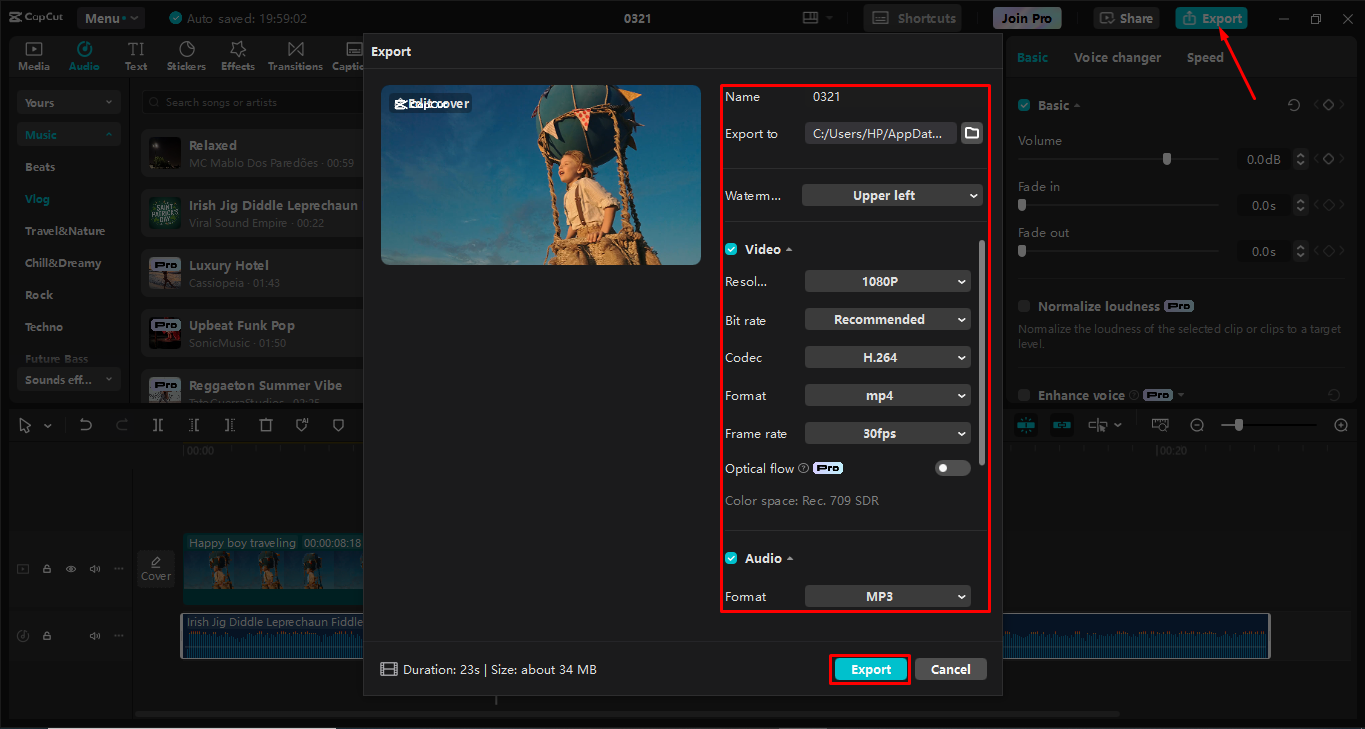Open the Watermark position dropdown showing Upper left

click(891, 195)
